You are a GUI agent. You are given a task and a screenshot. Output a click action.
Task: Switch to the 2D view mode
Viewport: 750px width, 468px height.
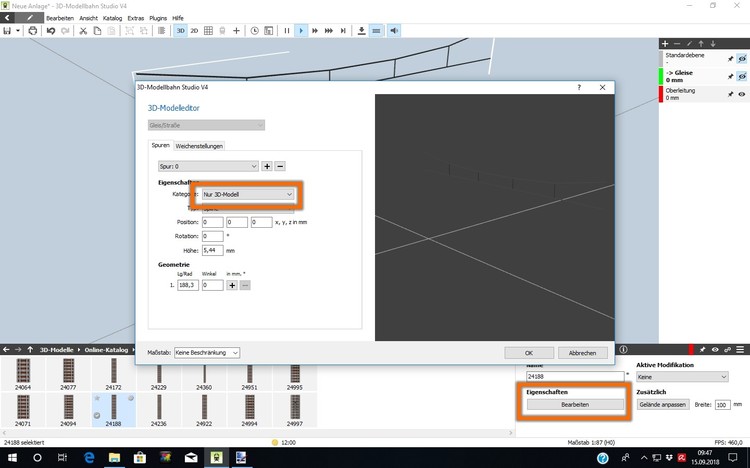(x=194, y=31)
